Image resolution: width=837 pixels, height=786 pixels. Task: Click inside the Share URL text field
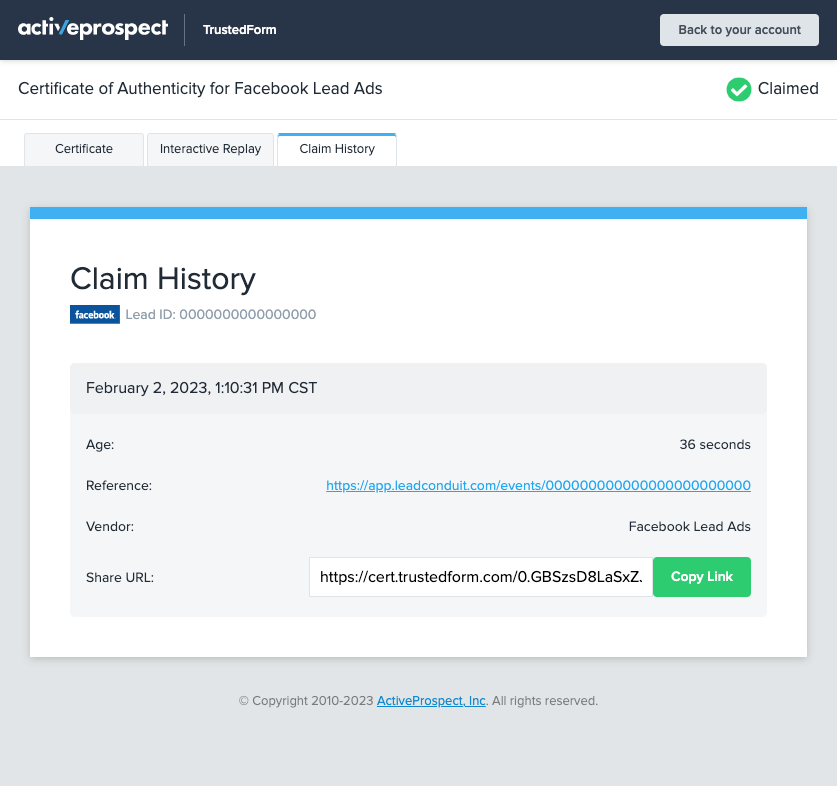point(480,577)
